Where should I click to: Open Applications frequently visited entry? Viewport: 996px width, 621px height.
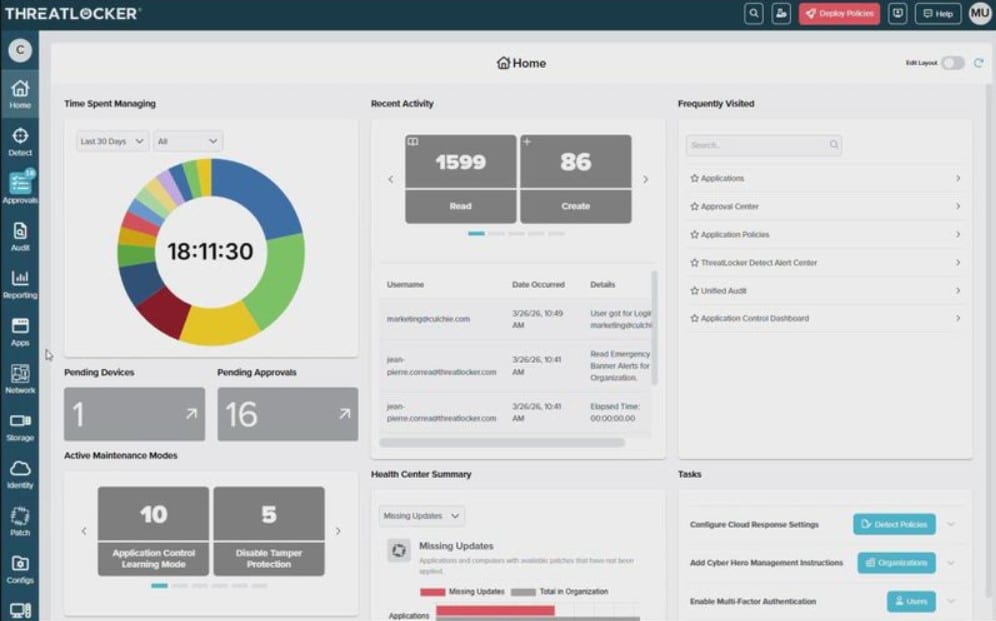(825, 178)
